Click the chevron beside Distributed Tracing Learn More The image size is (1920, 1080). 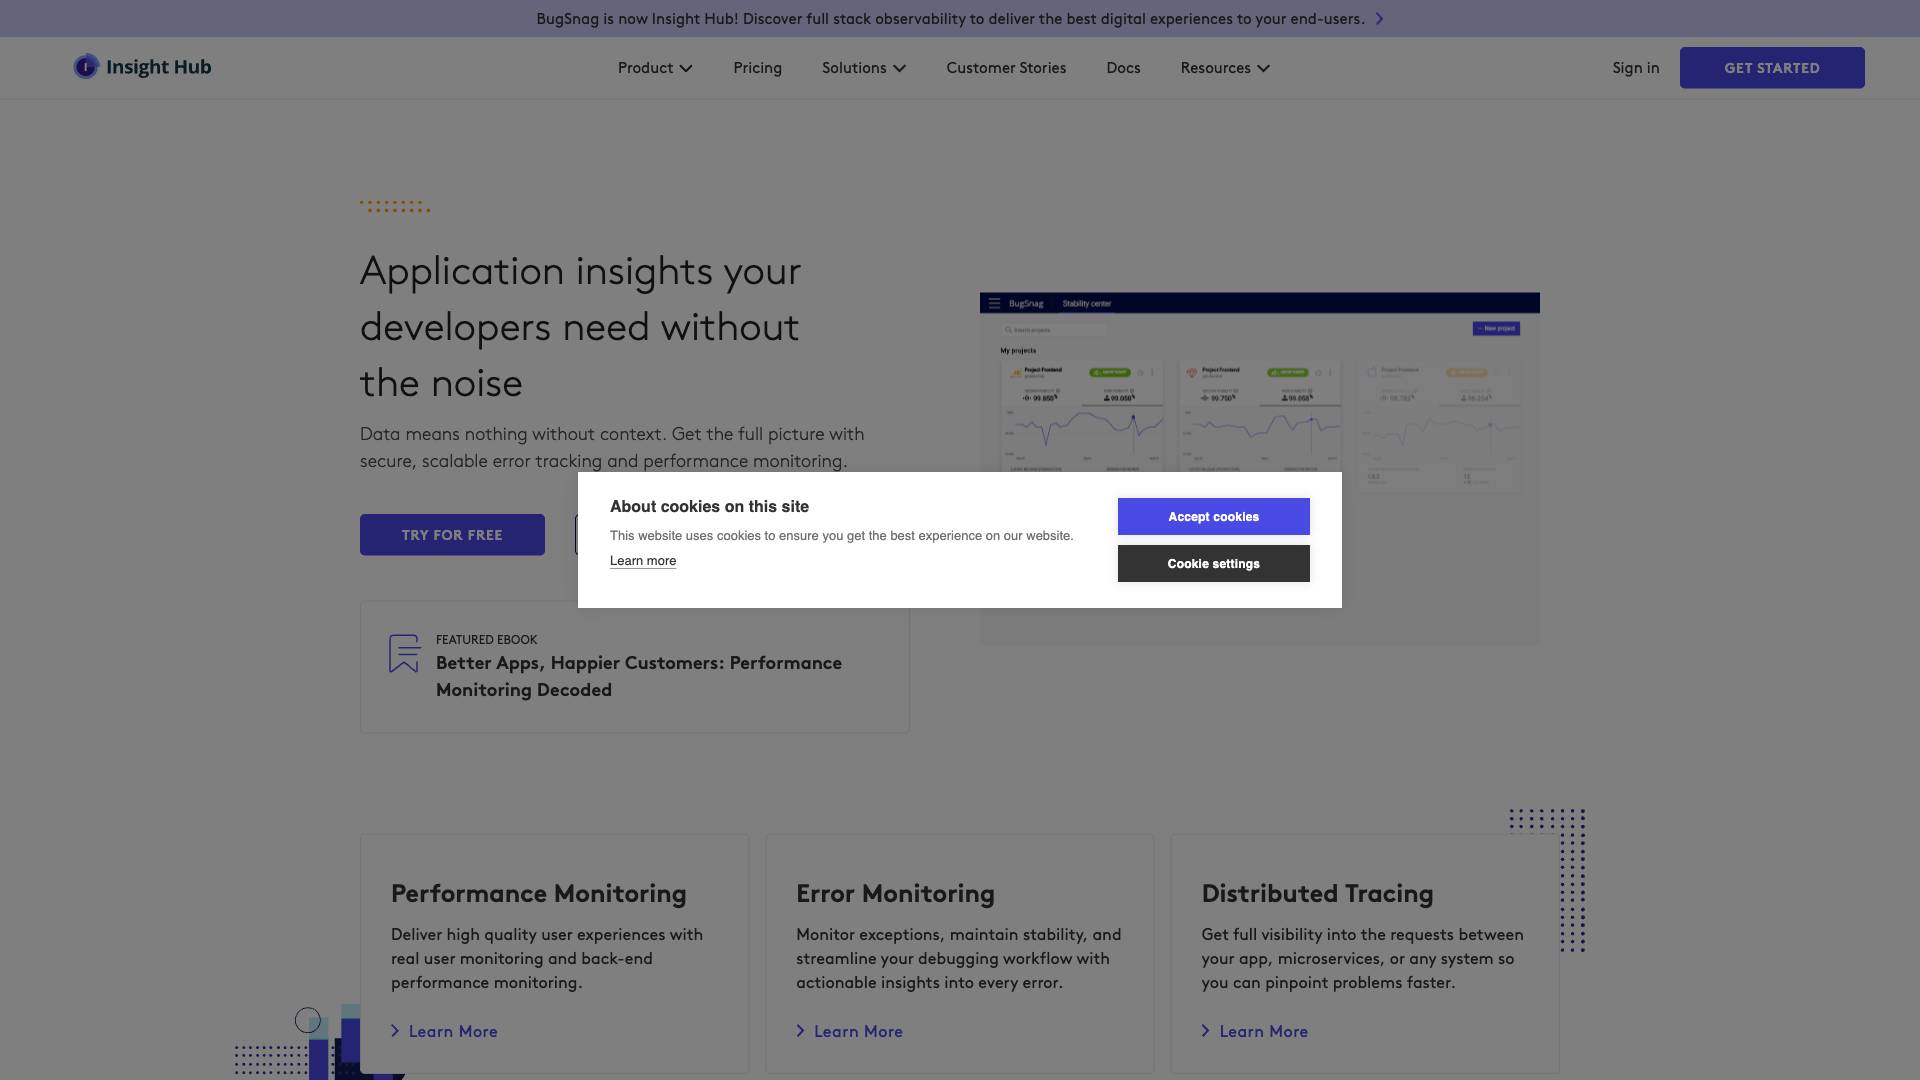point(1205,1031)
